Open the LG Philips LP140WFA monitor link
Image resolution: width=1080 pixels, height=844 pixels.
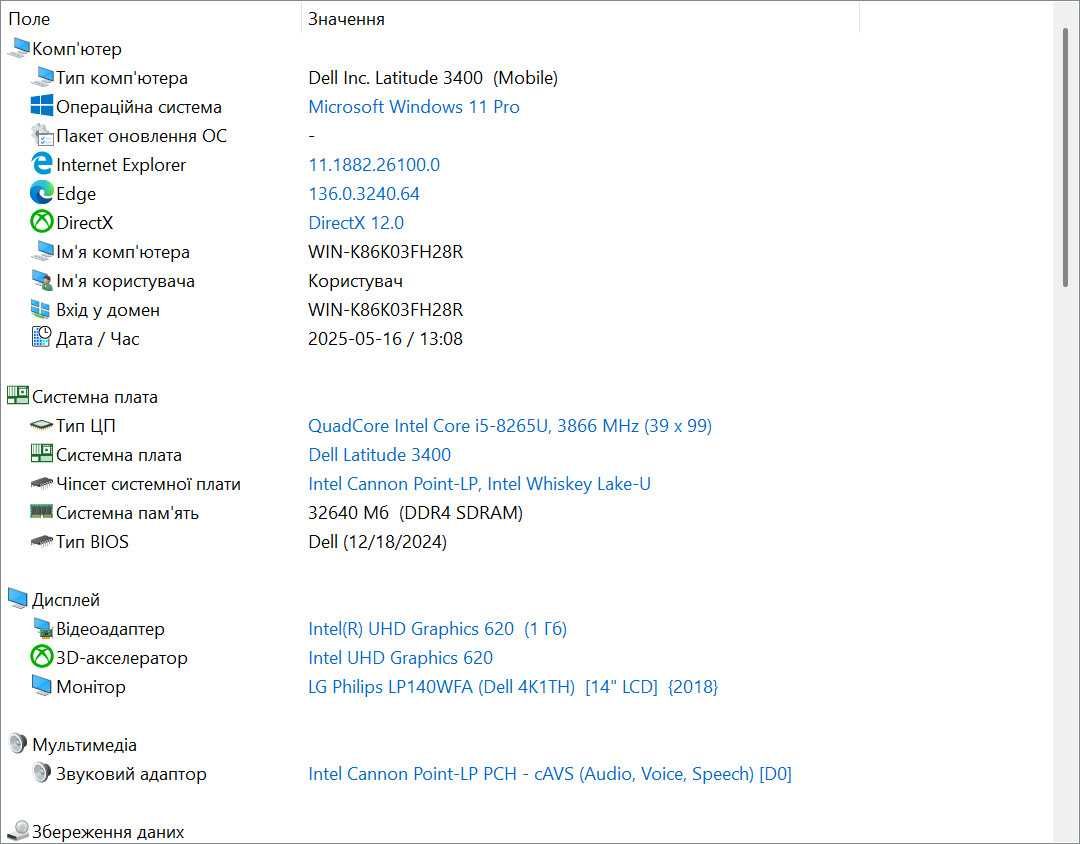(x=513, y=686)
